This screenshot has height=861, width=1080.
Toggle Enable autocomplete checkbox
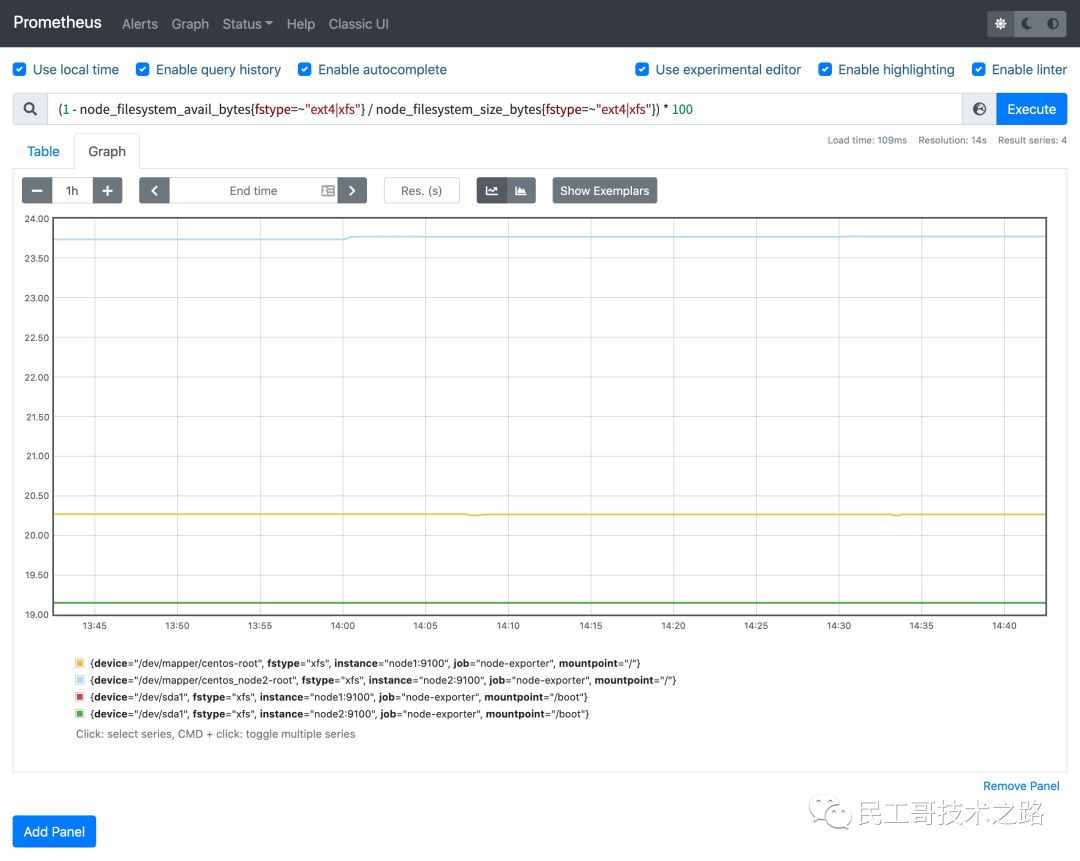pos(304,70)
